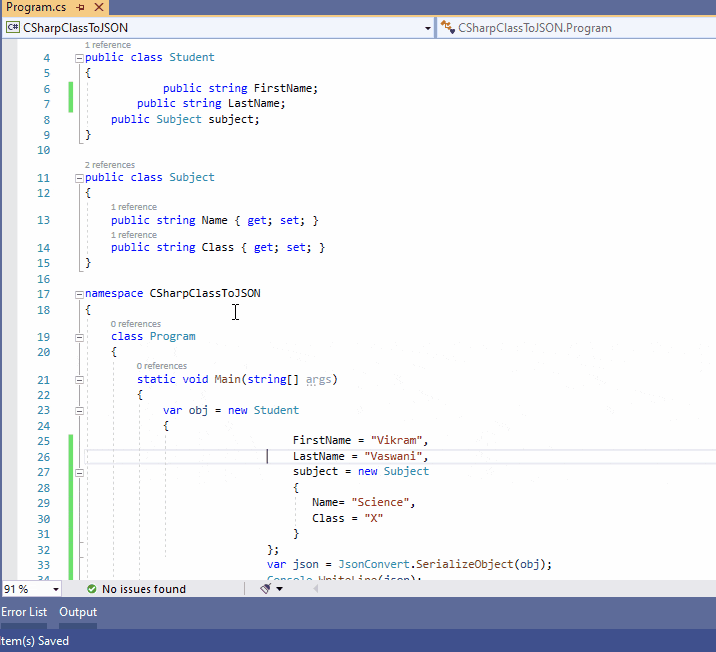Open the code cleanup dropdown arrow
Viewport: 716px width, 652px height.
pos(279,589)
